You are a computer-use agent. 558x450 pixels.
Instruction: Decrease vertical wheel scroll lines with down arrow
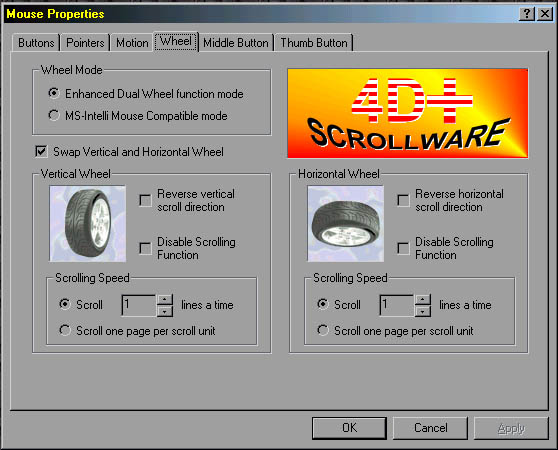164,311
